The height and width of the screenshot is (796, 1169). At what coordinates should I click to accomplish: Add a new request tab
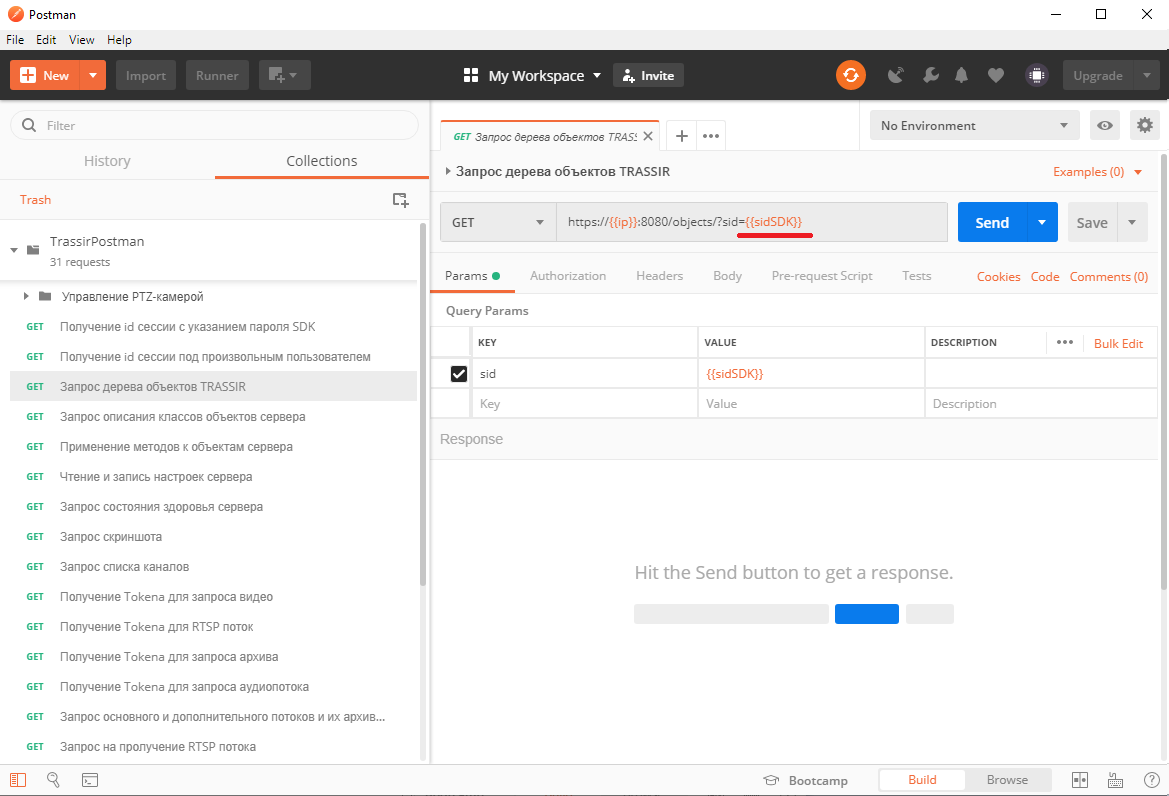(681, 136)
